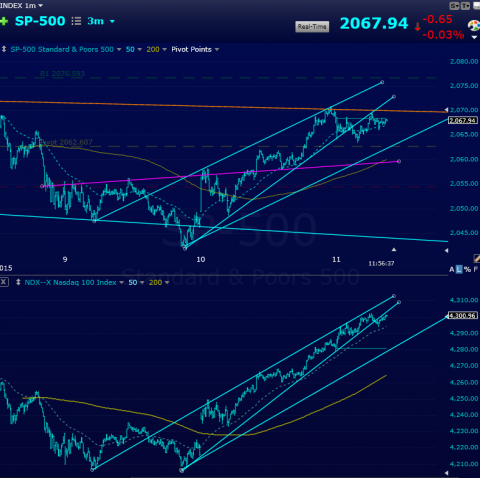Open the SP-500 chart's 200 moving average dropdown
The image size is (480, 478).
coord(156,49)
